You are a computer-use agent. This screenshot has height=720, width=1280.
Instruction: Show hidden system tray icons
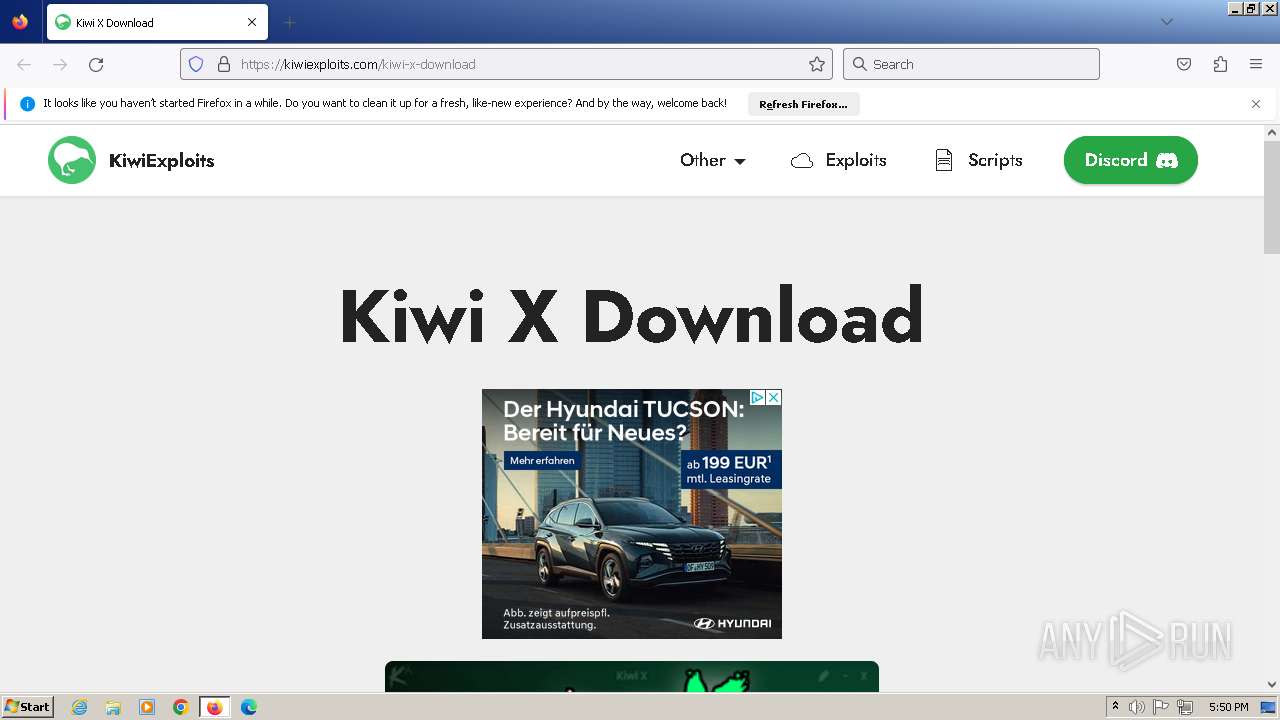(1115, 707)
